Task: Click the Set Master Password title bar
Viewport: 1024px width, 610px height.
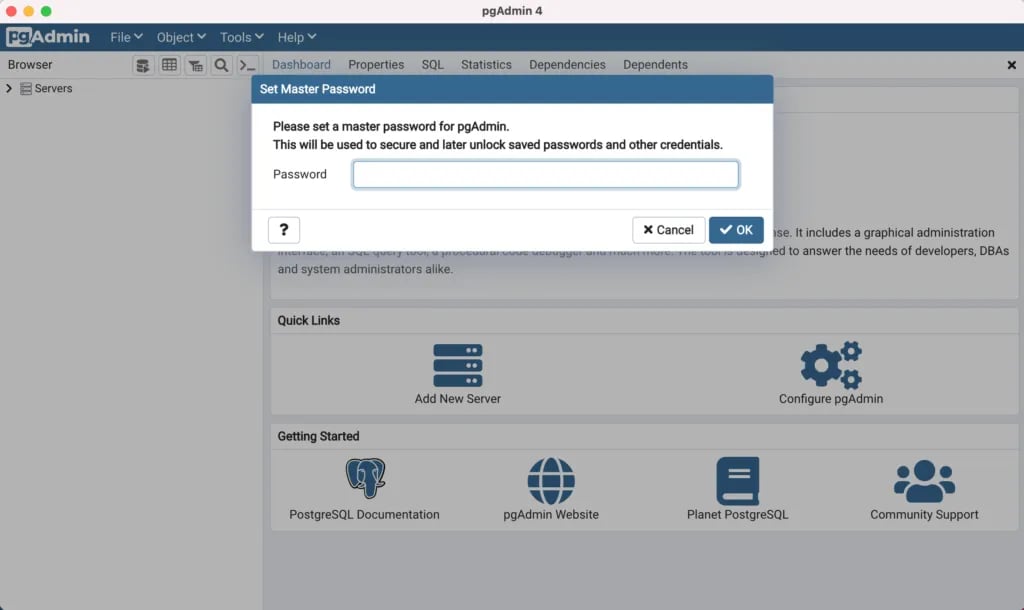Action: click(x=513, y=89)
